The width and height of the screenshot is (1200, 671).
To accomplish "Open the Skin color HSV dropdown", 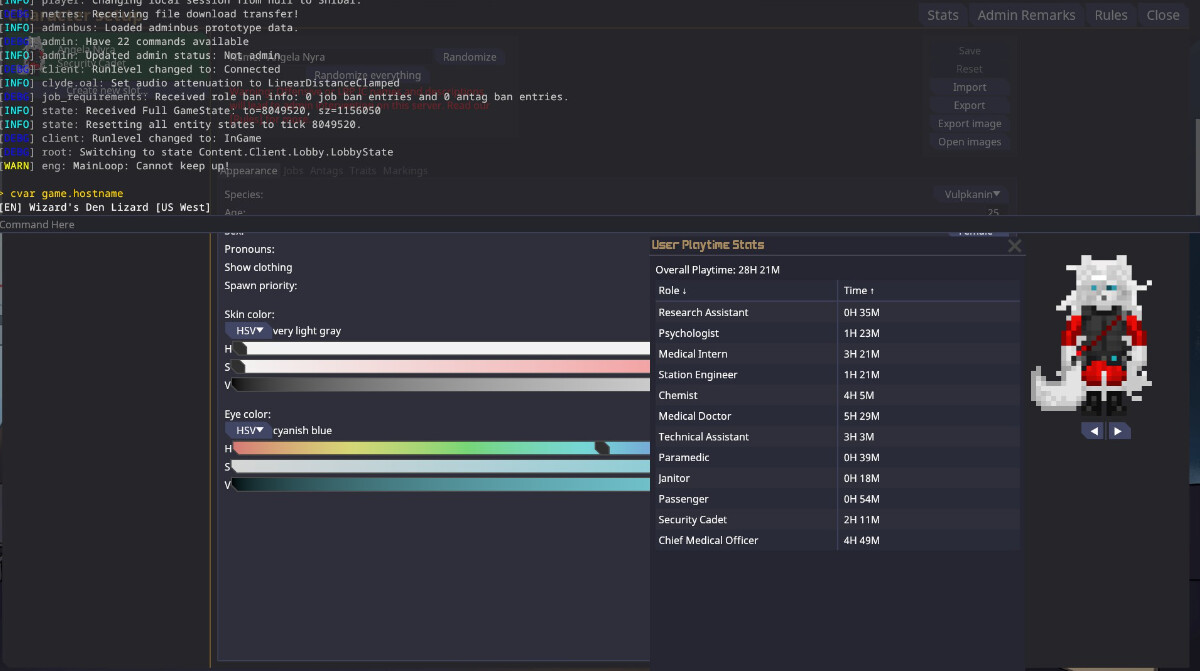I will [248, 331].
